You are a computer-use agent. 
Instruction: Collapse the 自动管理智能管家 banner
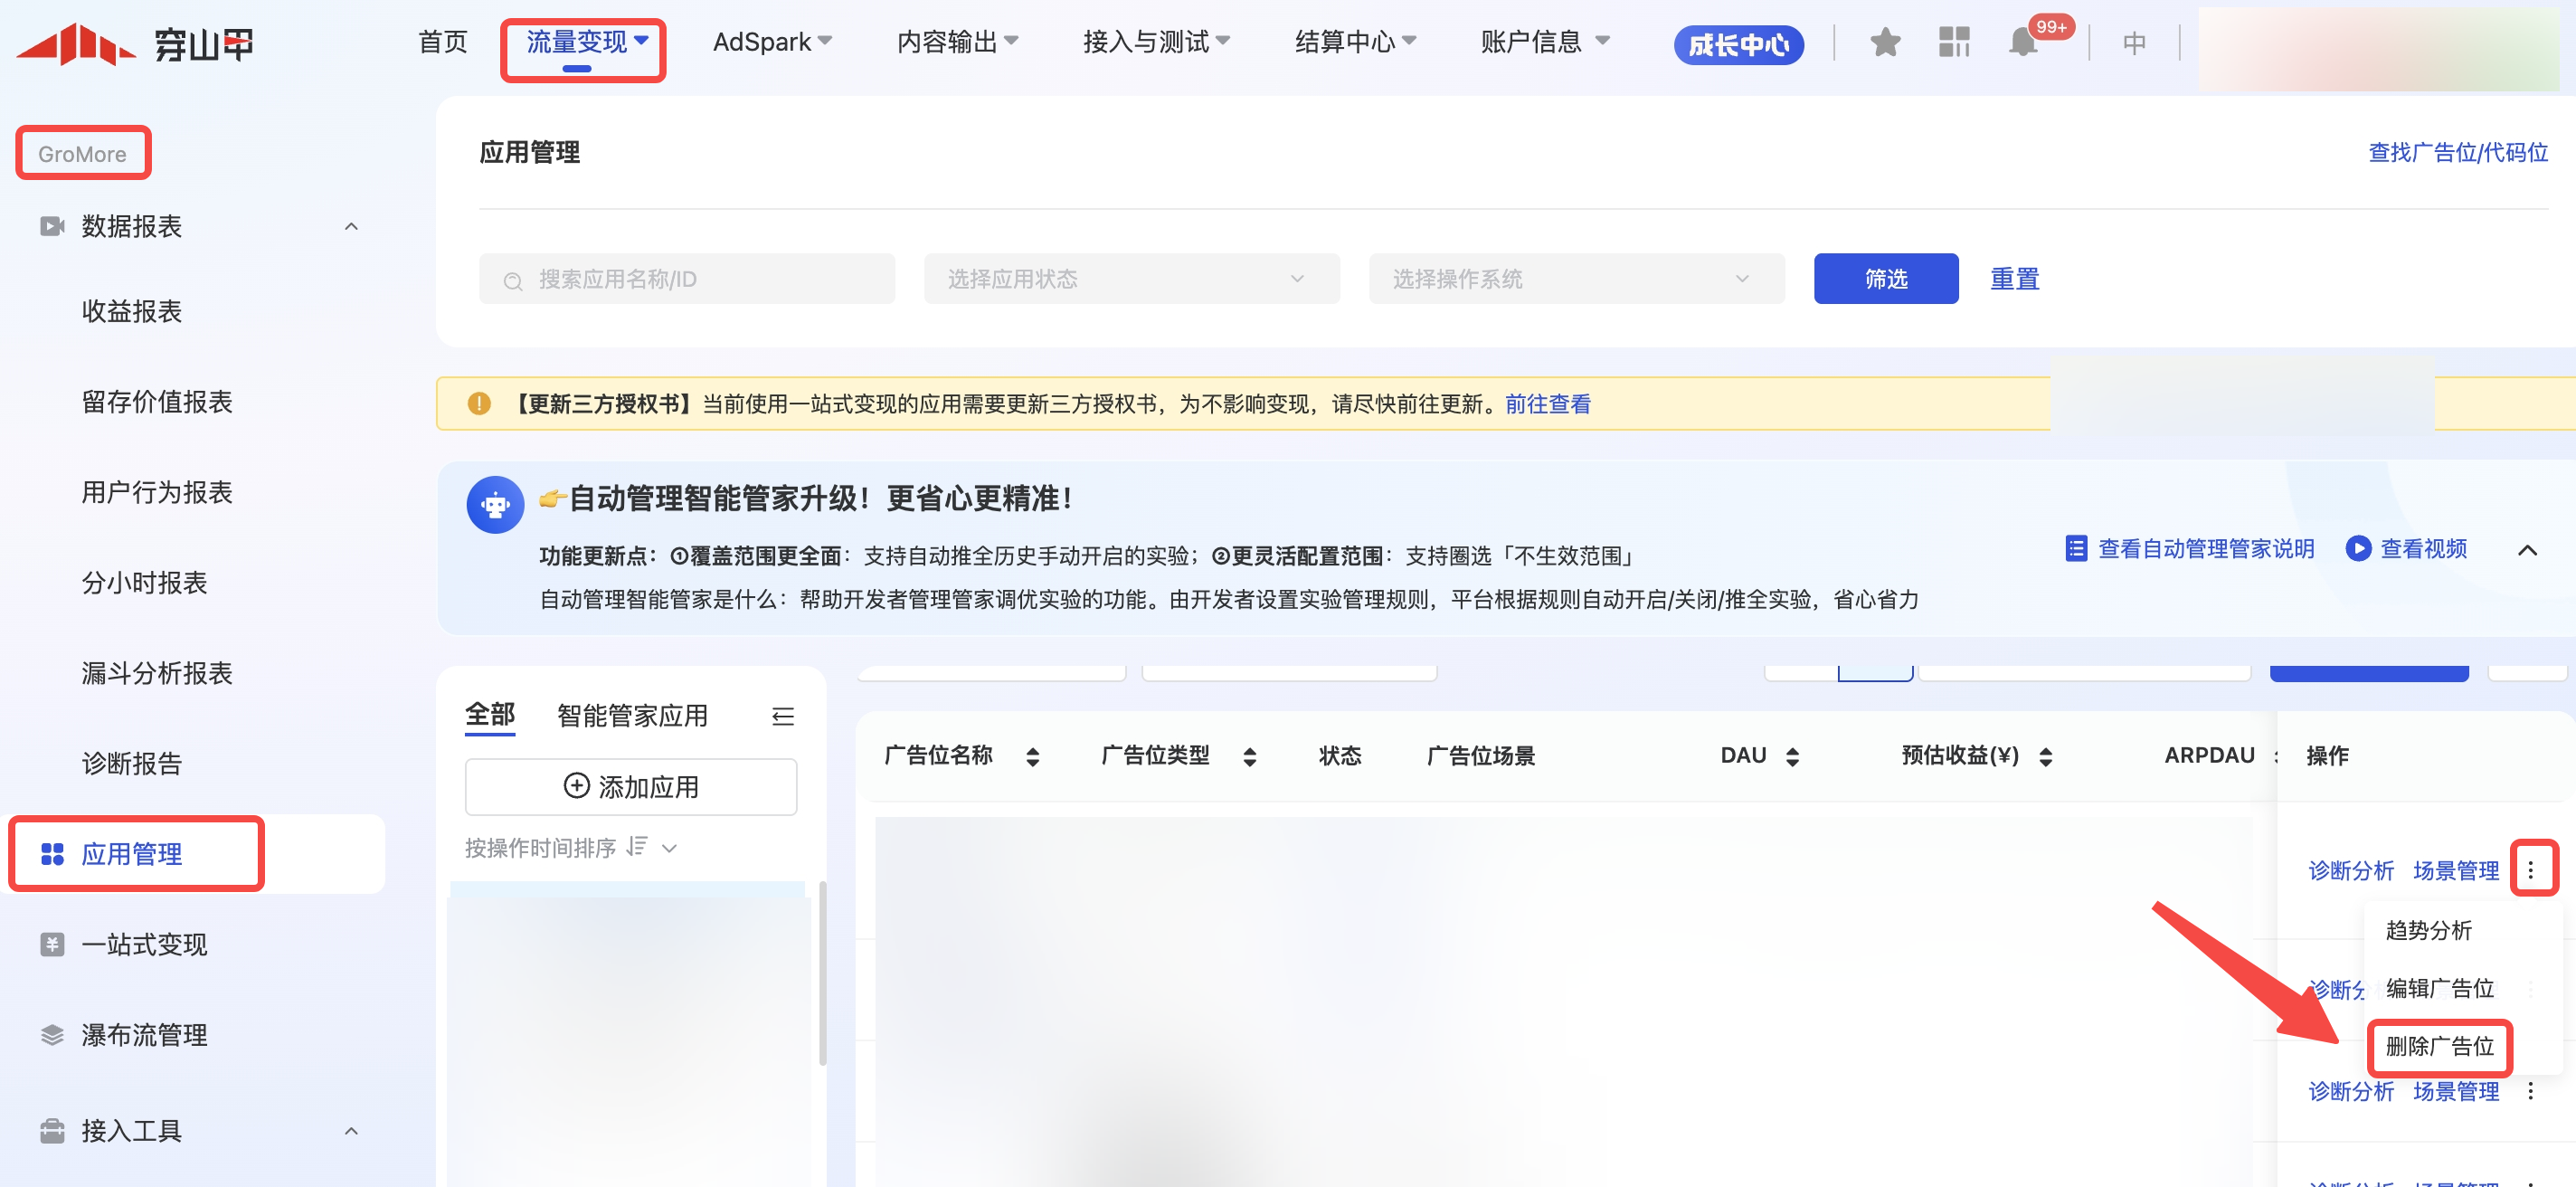pos(2527,550)
